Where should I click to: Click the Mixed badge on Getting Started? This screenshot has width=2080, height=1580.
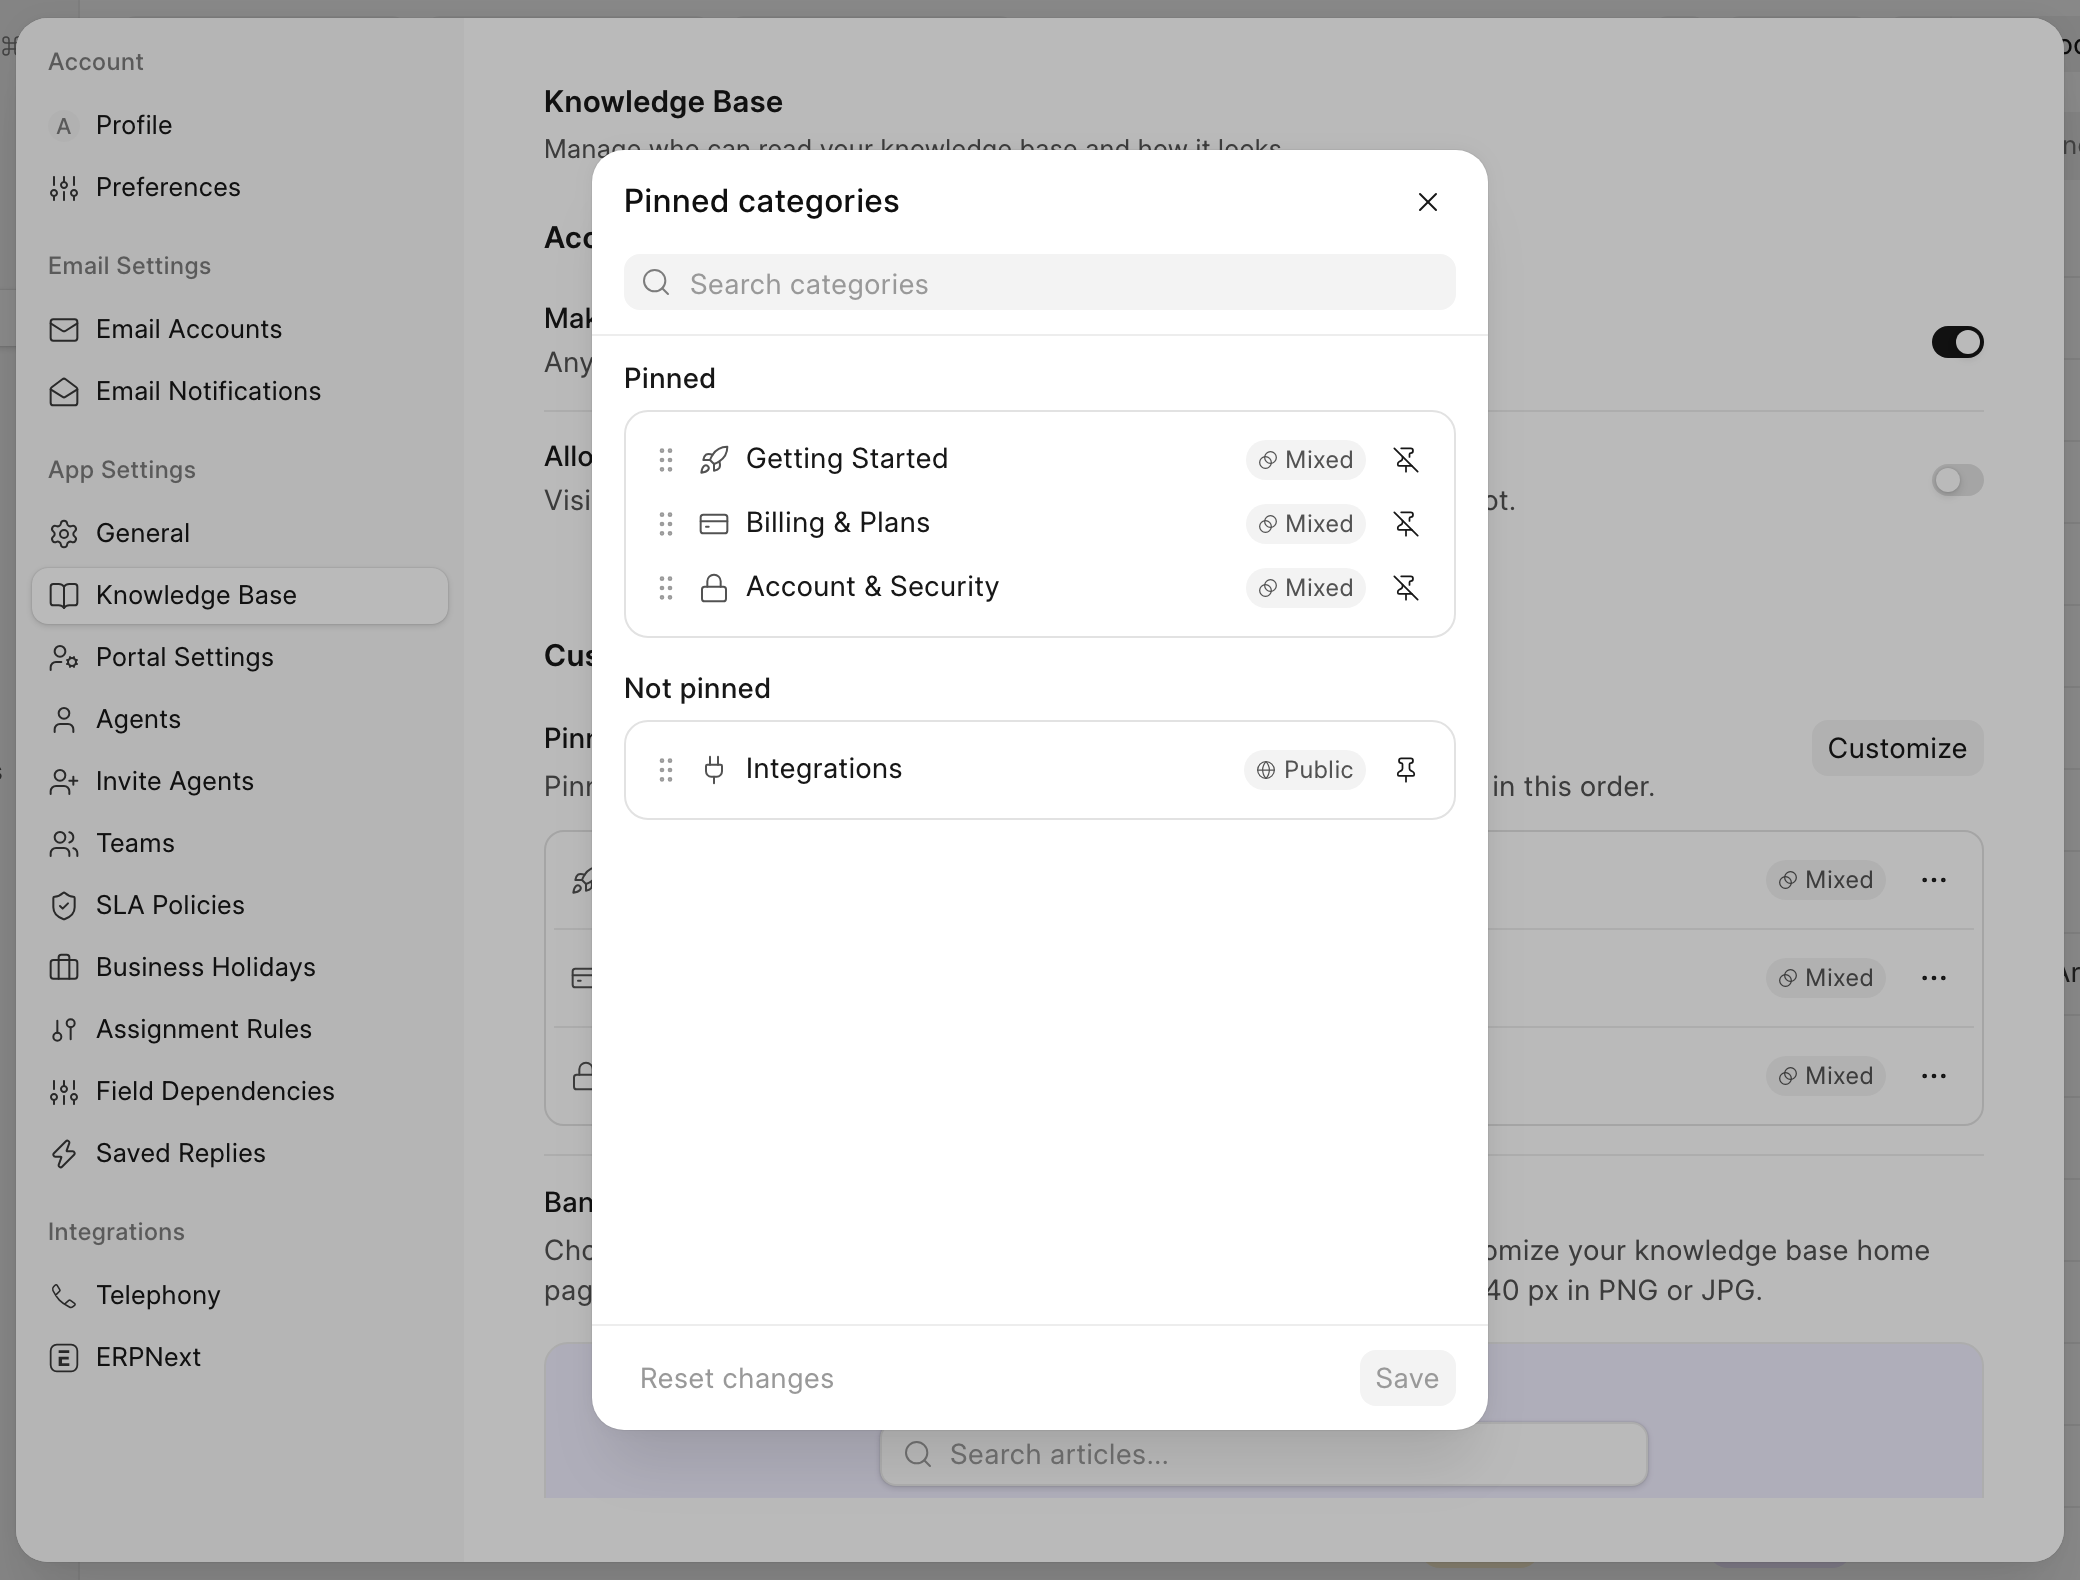coord(1306,460)
